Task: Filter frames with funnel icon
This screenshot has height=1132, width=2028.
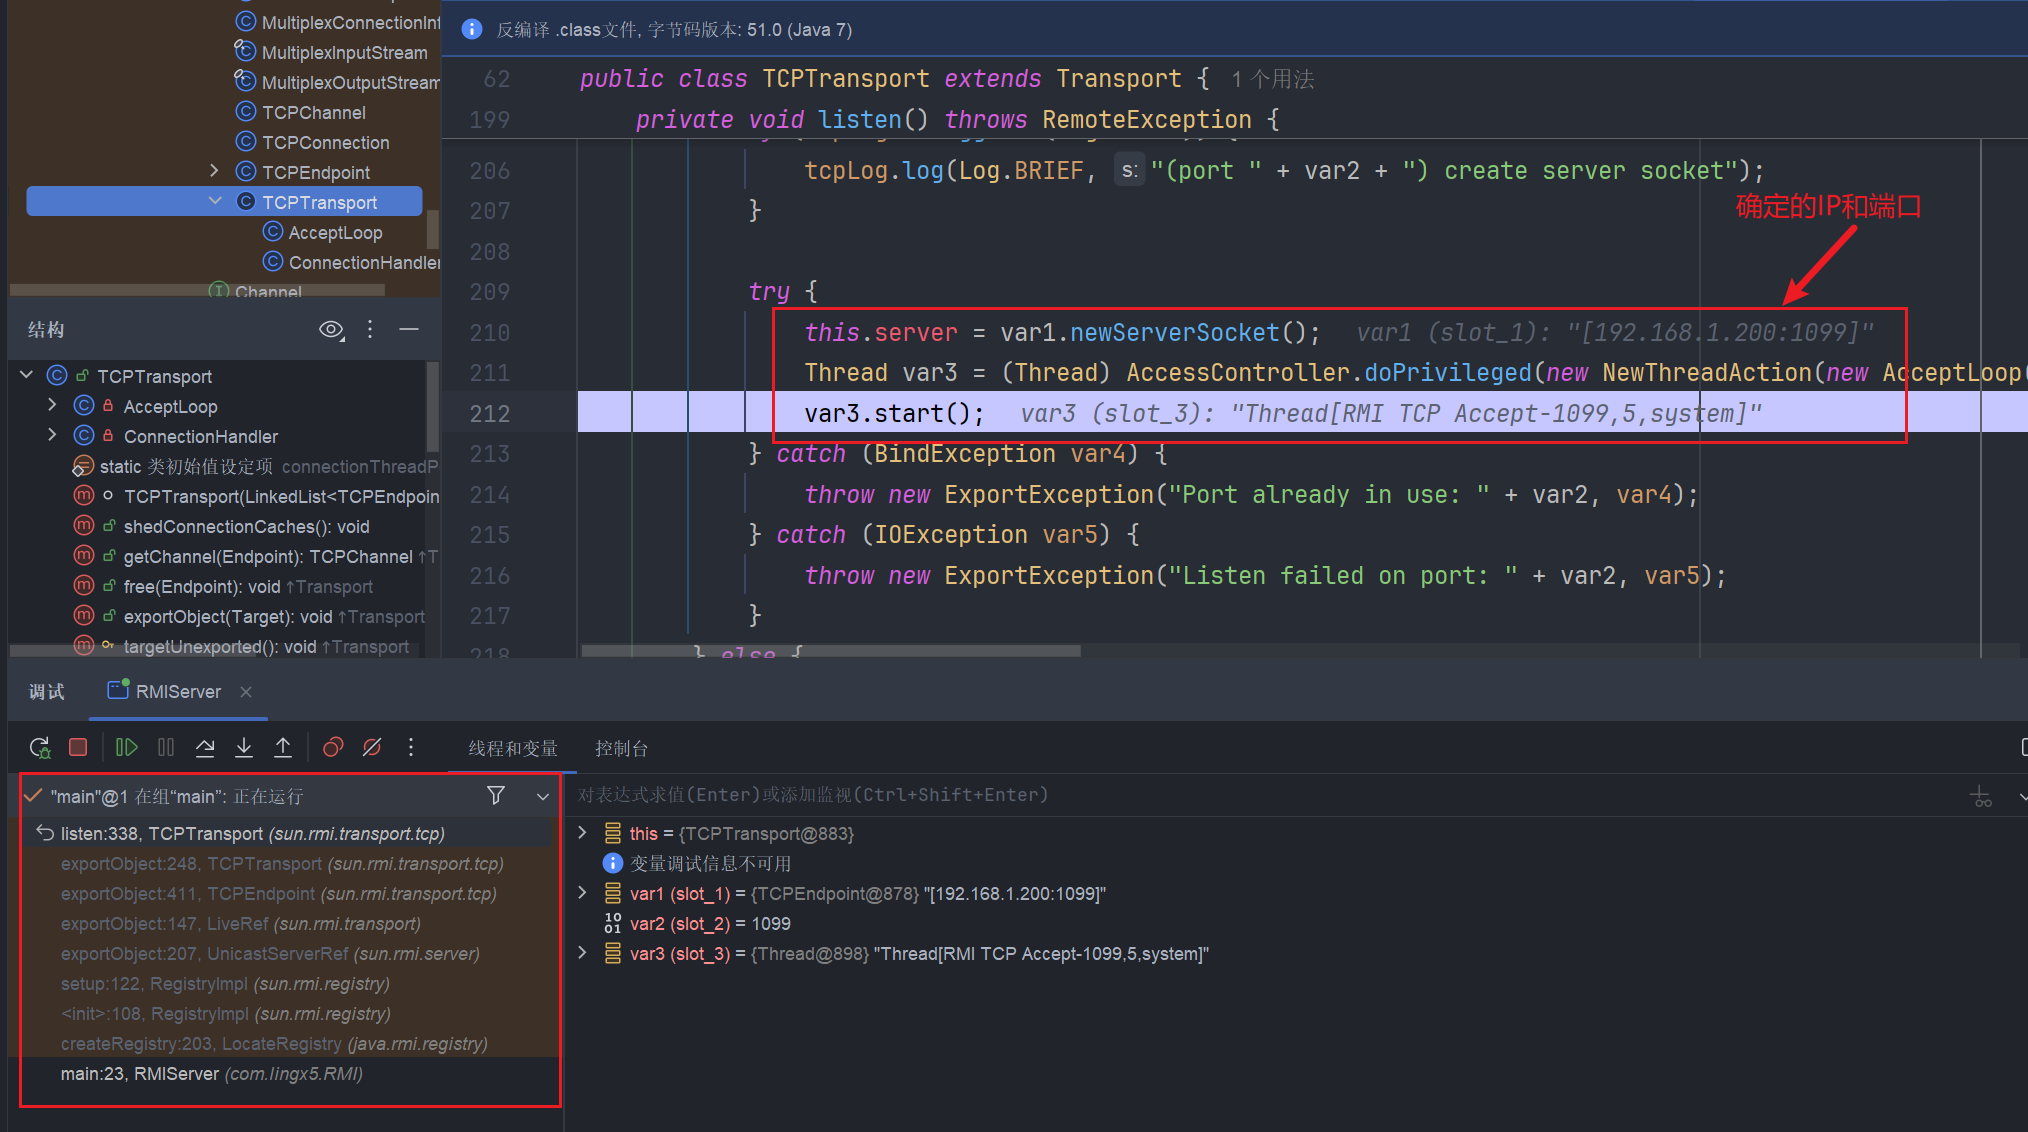Action: (495, 795)
